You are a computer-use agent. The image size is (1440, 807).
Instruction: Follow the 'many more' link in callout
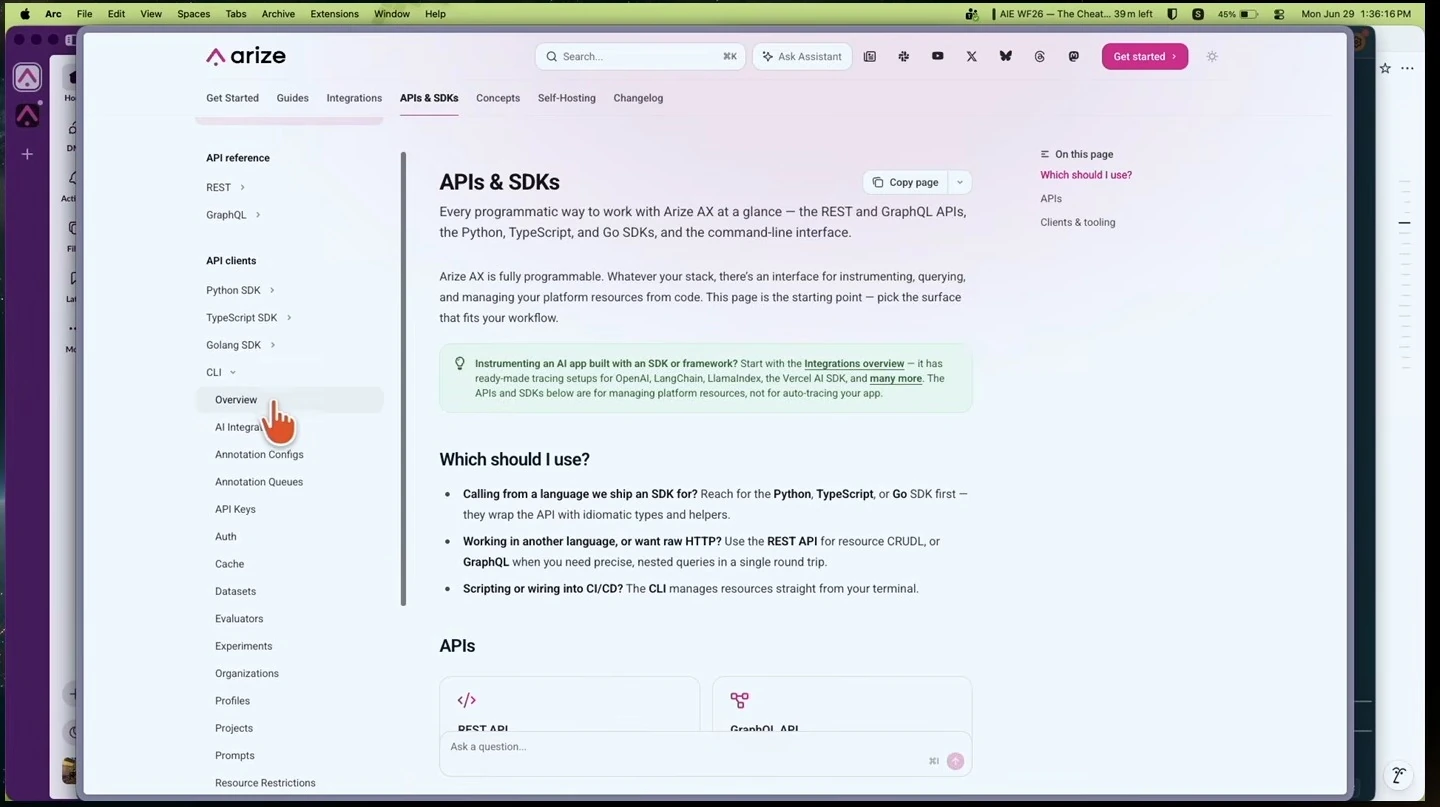pos(896,379)
